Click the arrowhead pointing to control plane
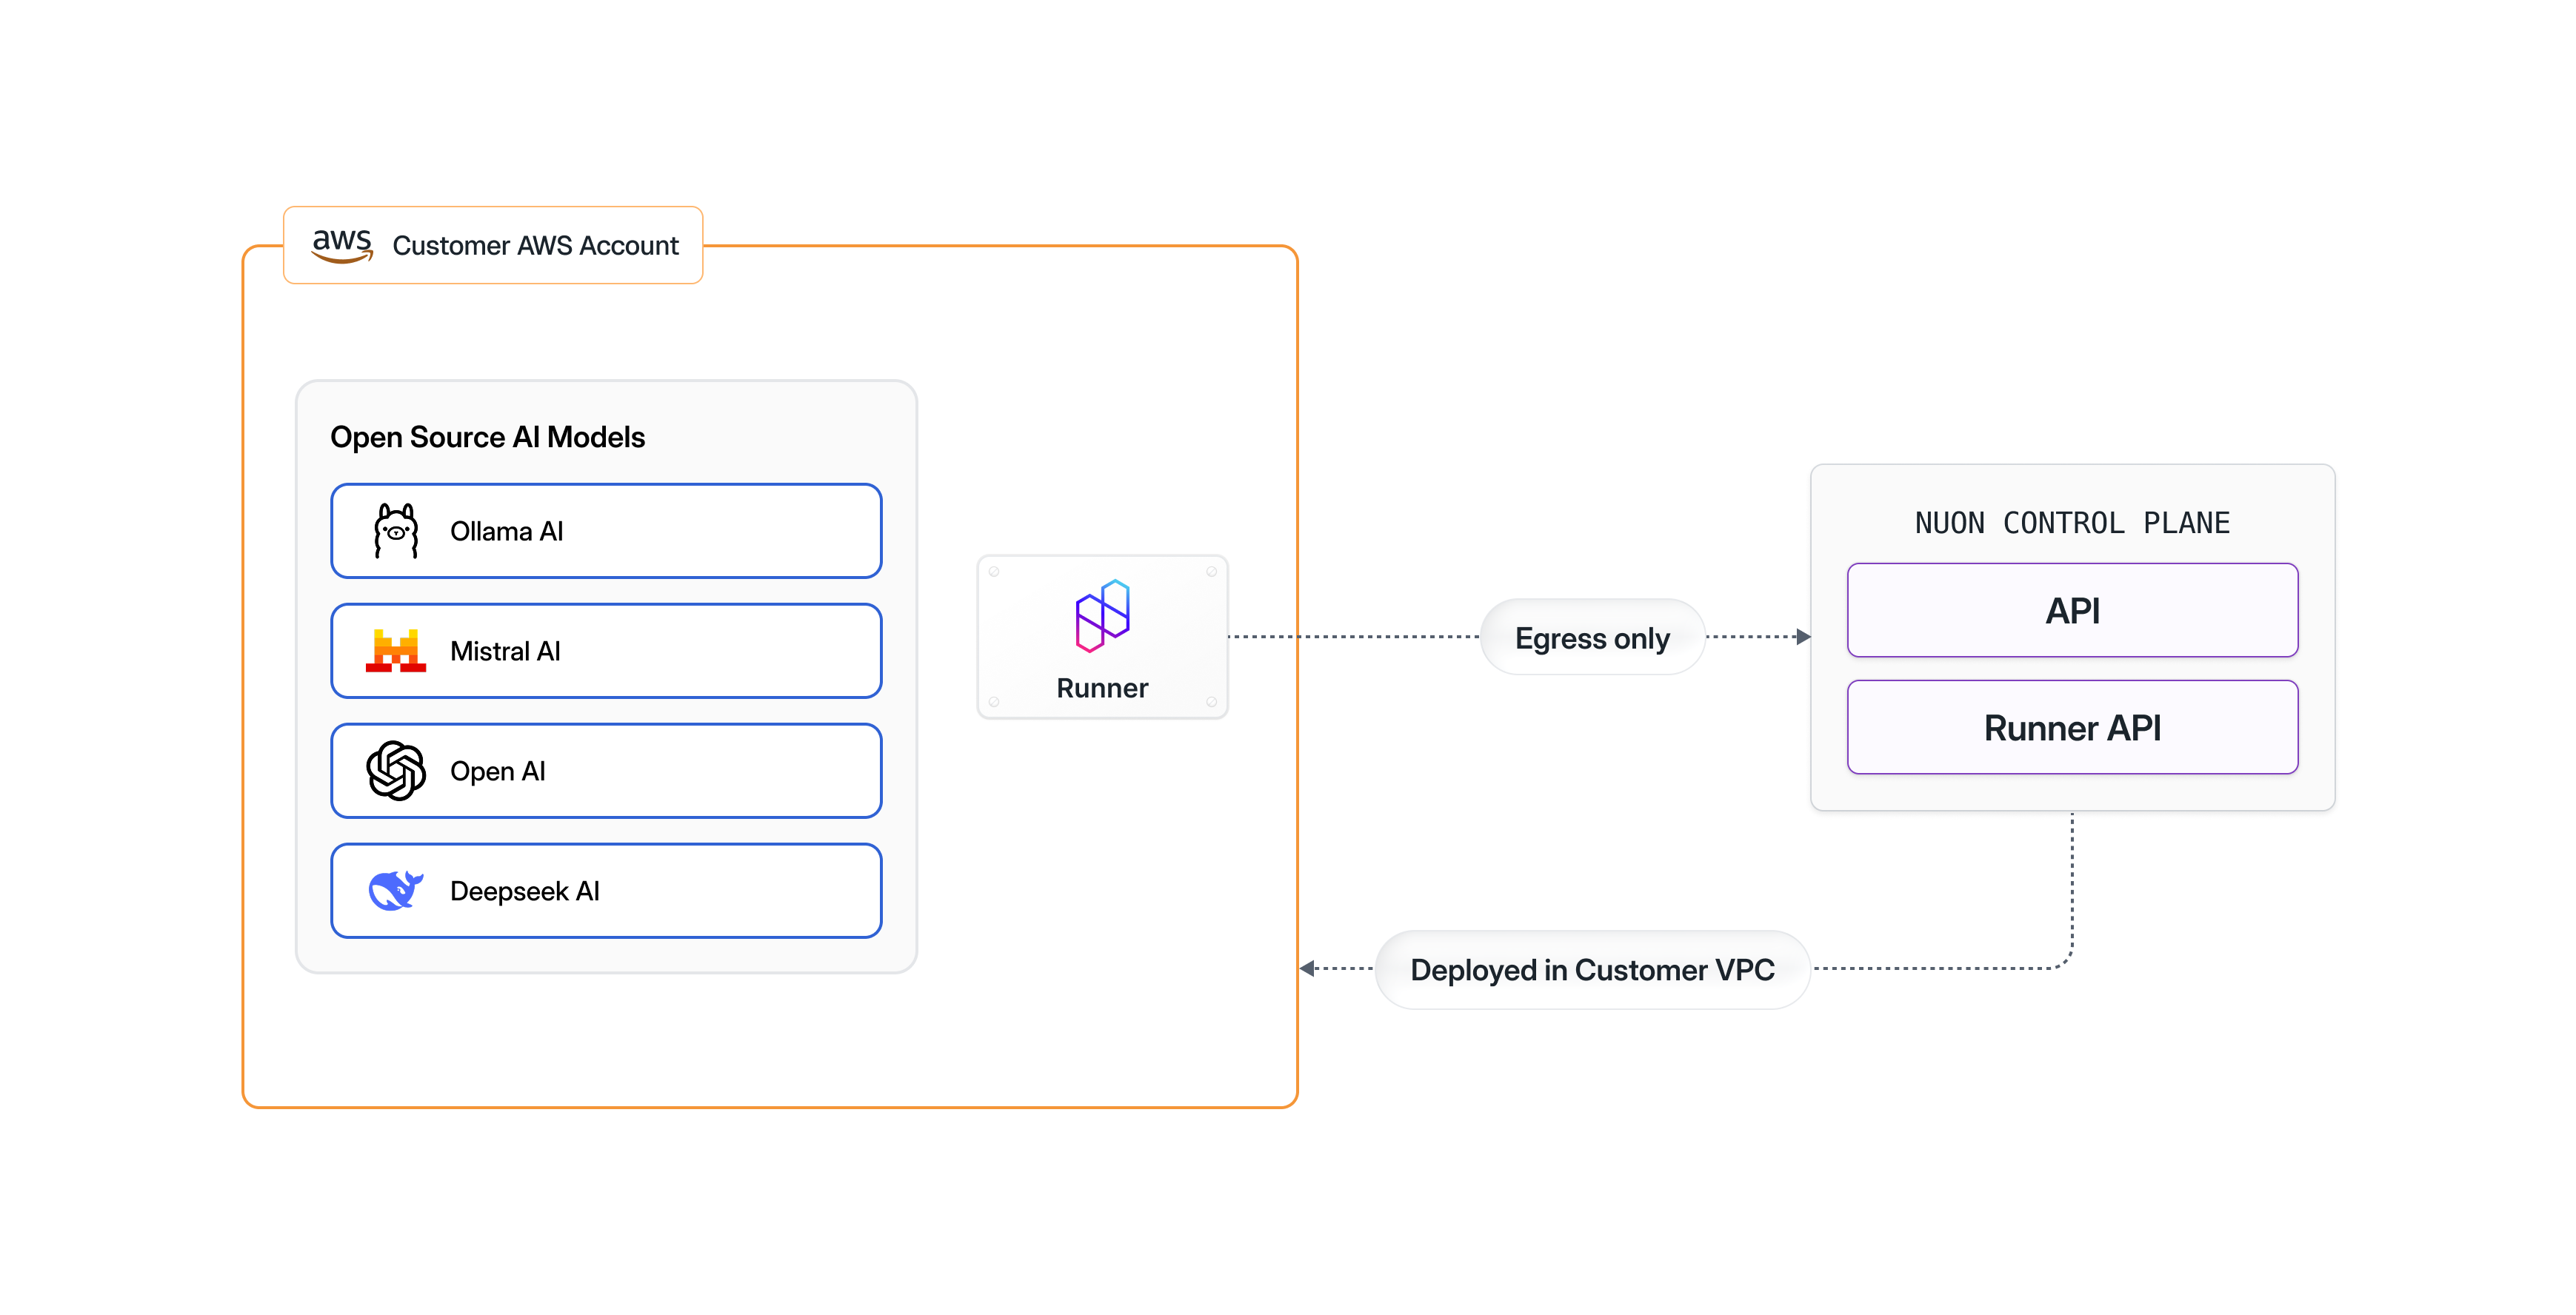This screenshot has width=2576, height=1315. (x=1802, y=637)
